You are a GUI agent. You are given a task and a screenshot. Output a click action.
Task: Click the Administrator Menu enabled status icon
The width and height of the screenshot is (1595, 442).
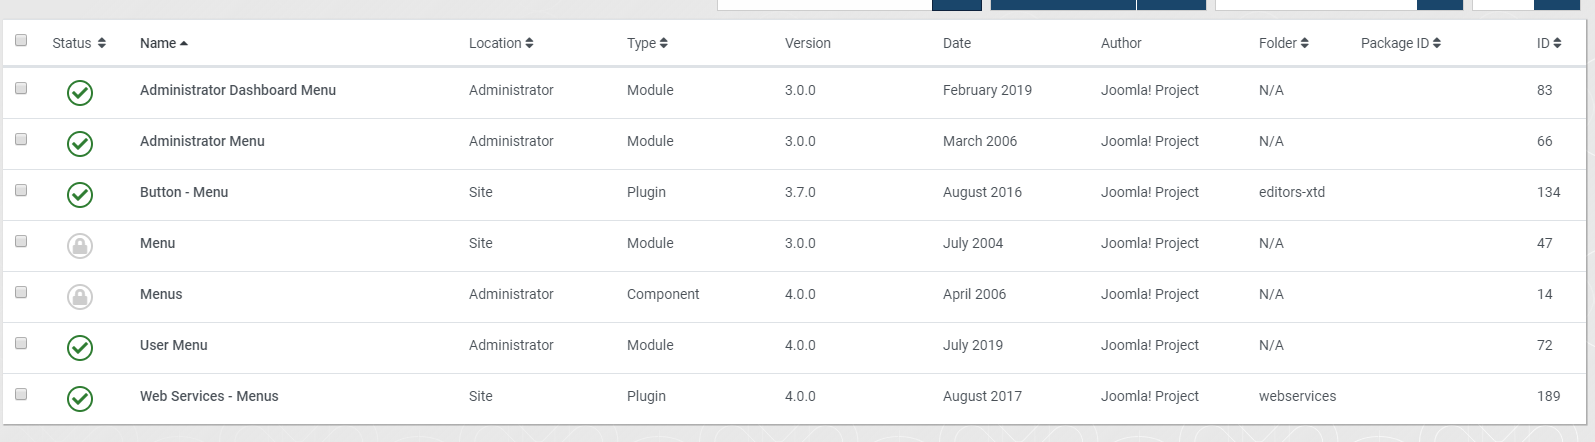pyautogui.click(x=80, y=144)
